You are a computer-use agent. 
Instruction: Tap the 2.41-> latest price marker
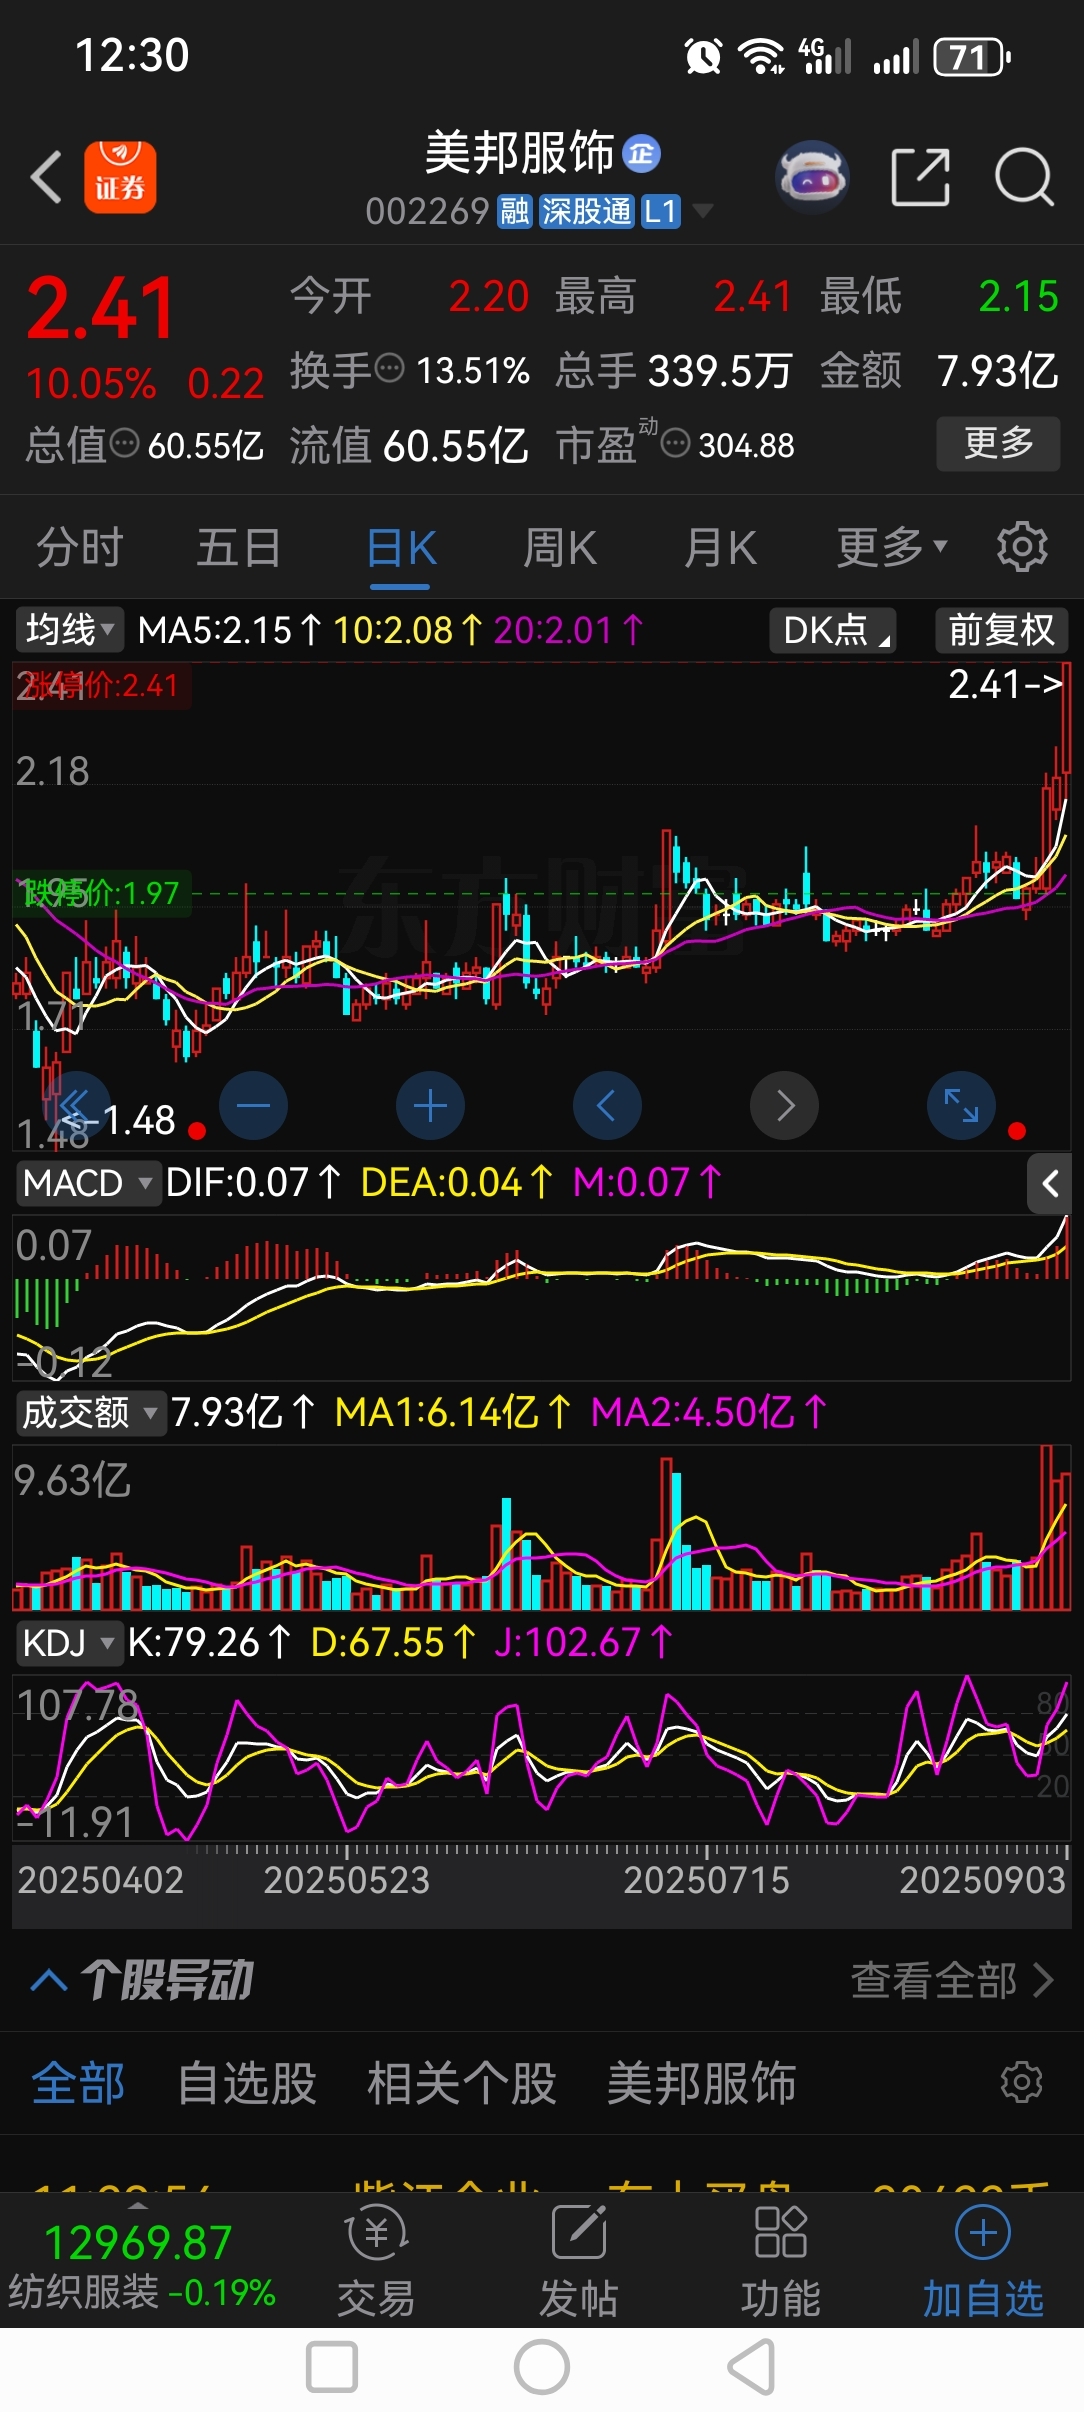point(1005,684)
